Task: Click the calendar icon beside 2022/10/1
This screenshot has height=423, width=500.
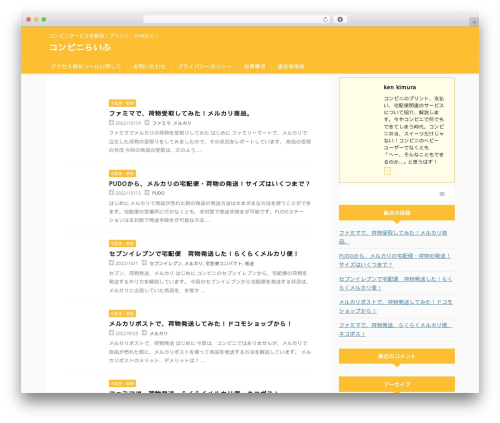Action: click(x=111, y=263)
